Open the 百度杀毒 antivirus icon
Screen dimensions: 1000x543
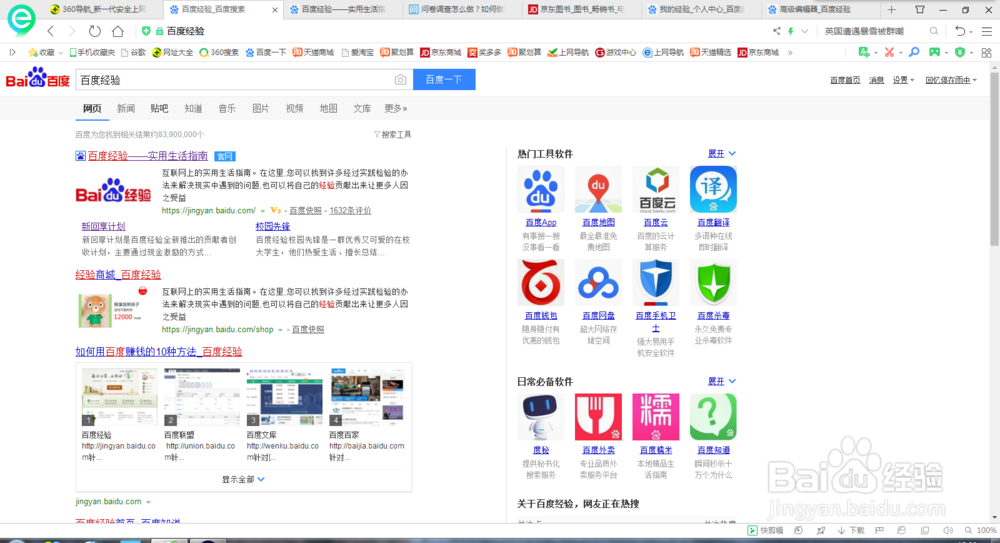tap(713, 283)
